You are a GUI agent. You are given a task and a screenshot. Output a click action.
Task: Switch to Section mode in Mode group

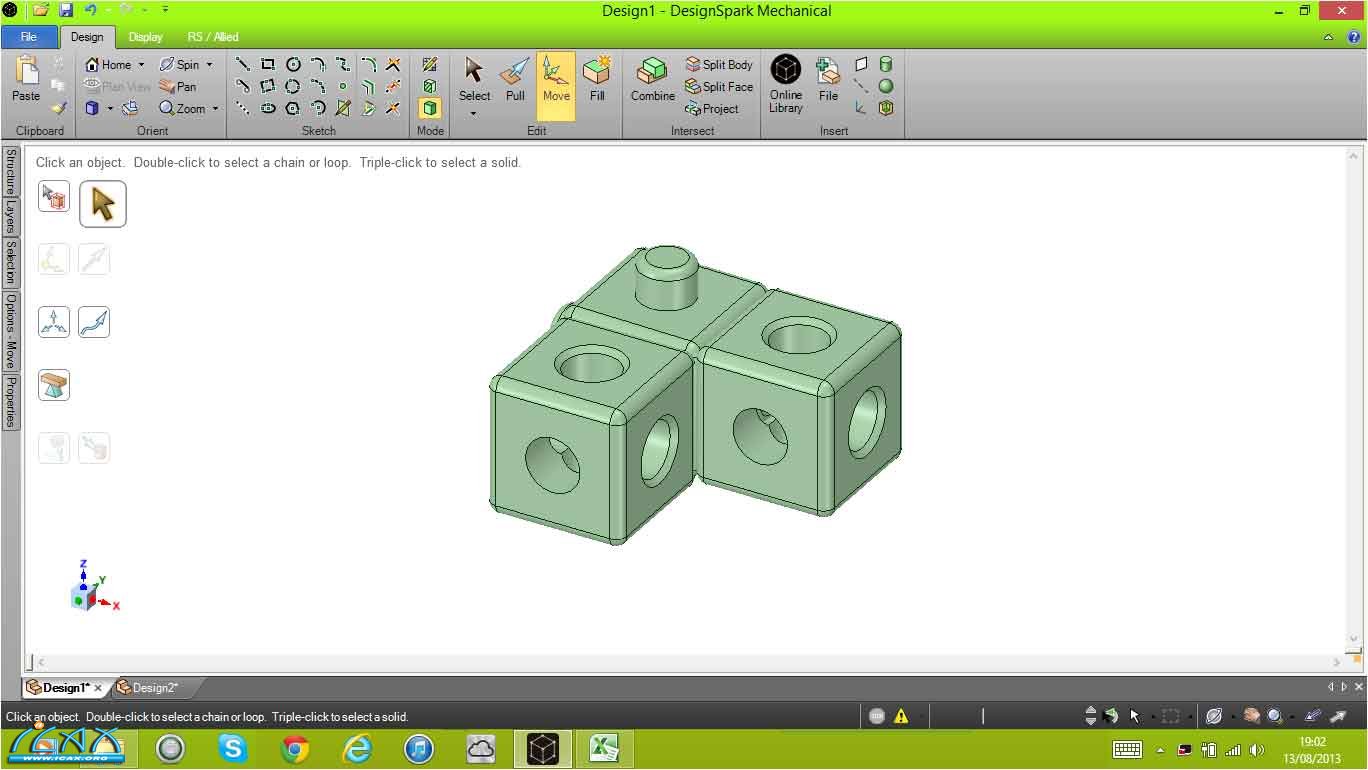click(x=430, y=87)
